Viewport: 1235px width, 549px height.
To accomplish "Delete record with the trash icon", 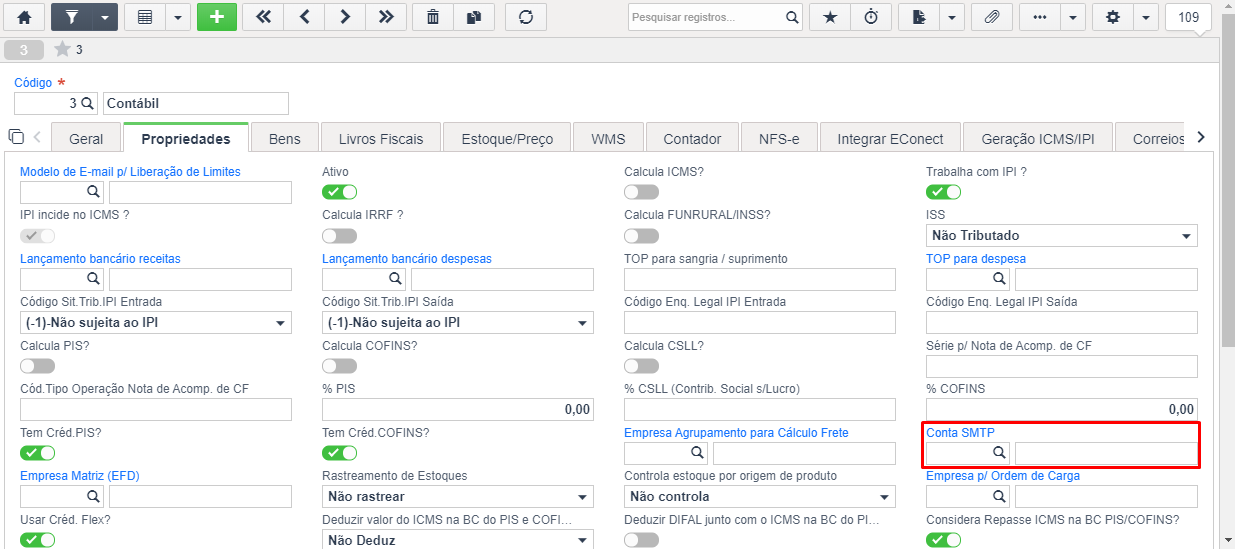I will click(x=433, y=17).
